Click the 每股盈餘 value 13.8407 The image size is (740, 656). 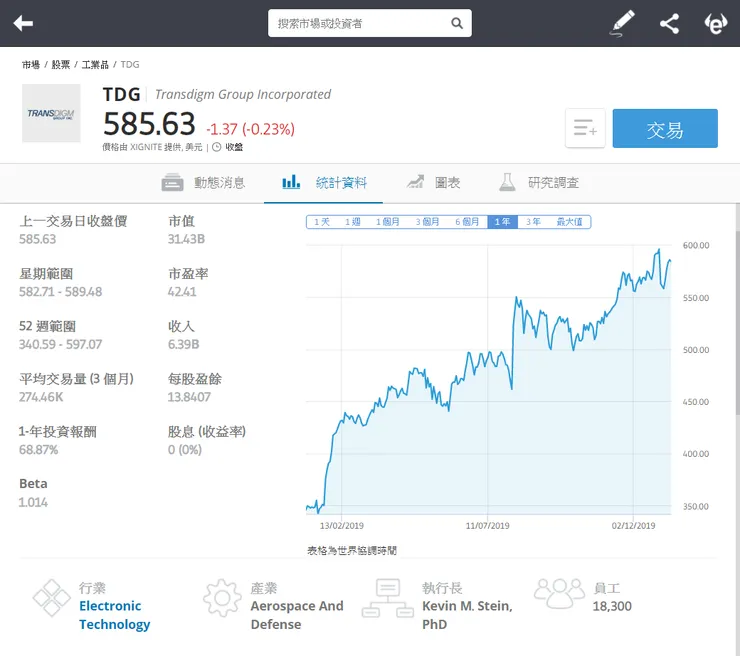[189, 397]
